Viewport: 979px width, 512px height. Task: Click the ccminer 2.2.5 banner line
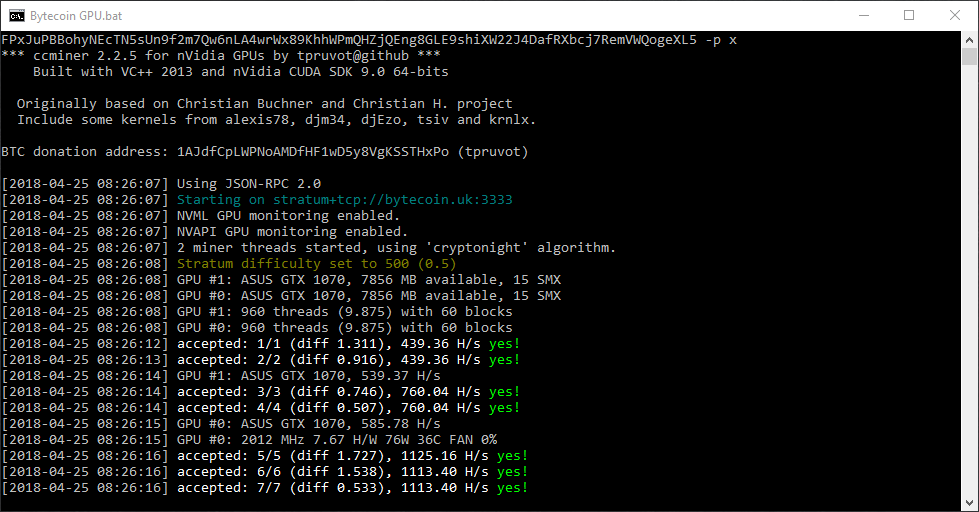tap(221, 56)
